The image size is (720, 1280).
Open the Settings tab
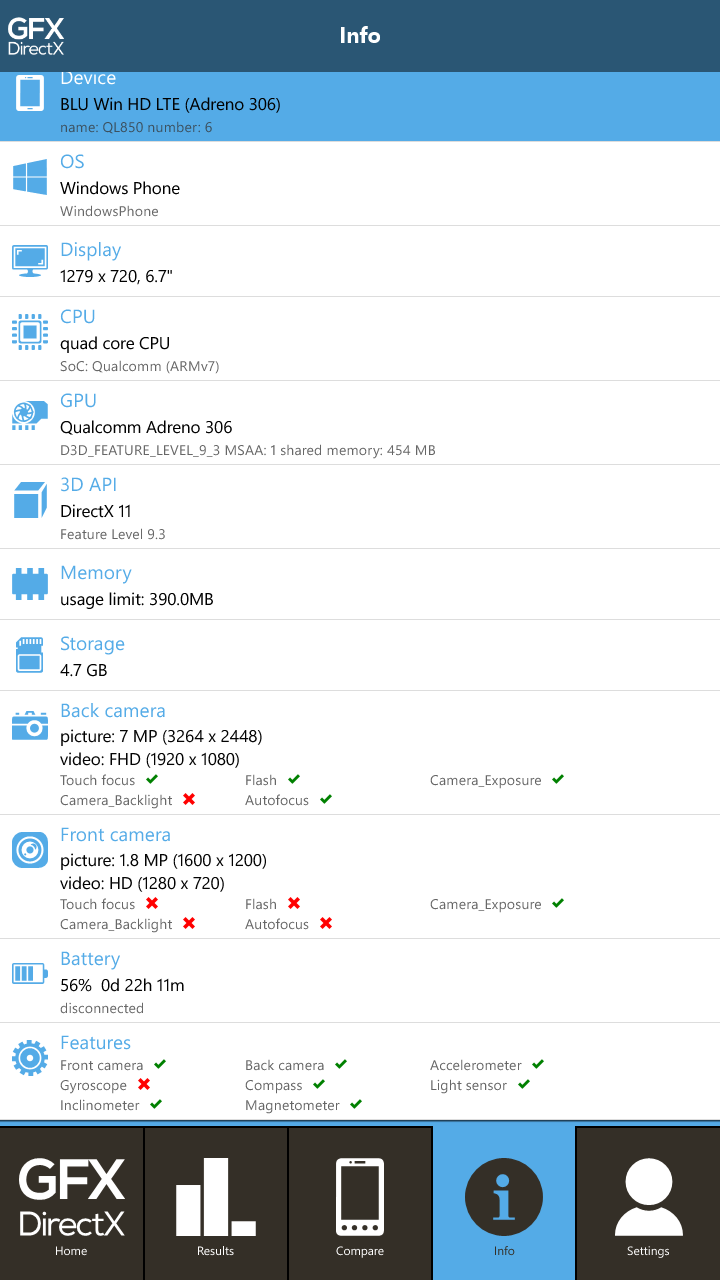(648, 1204)
